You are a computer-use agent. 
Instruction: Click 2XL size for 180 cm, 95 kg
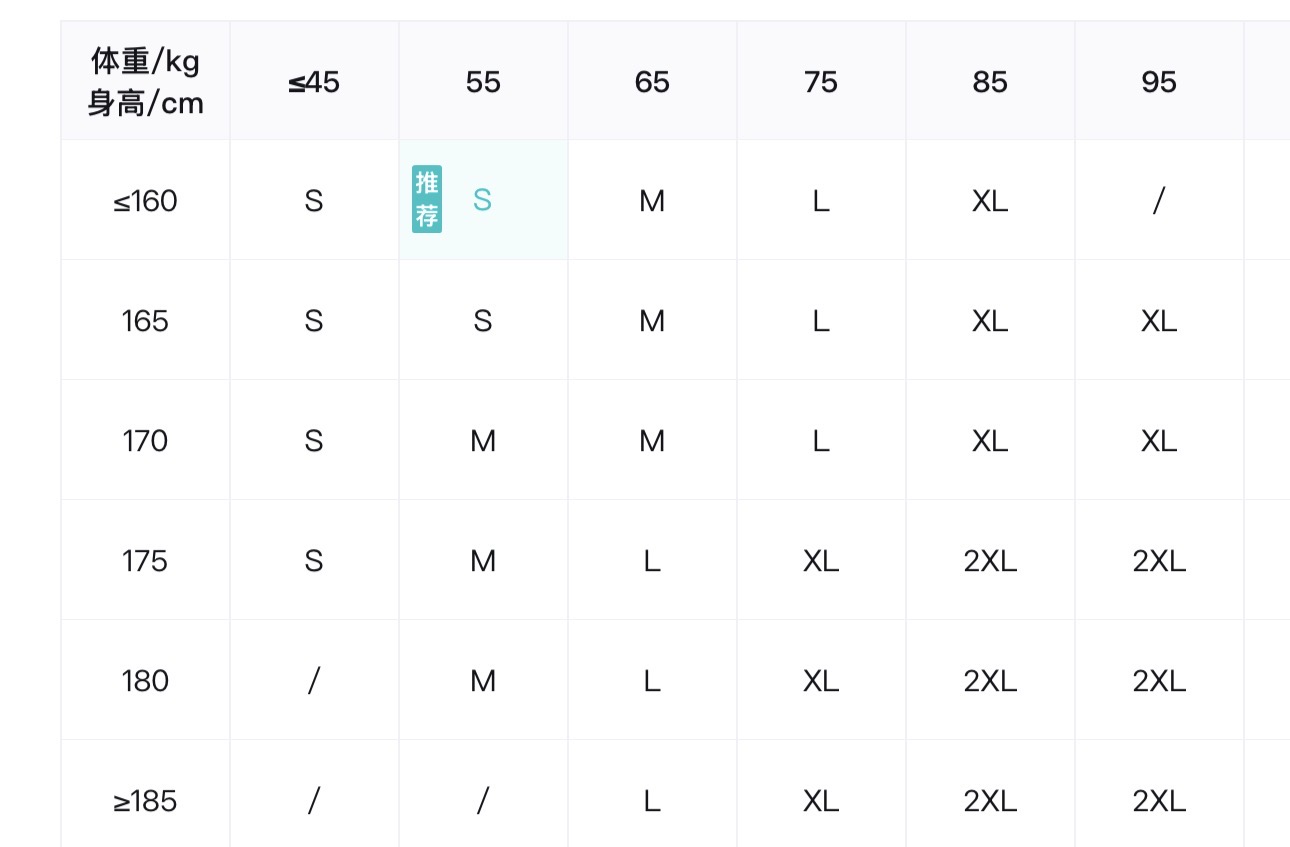click(x=1159, y=681)
